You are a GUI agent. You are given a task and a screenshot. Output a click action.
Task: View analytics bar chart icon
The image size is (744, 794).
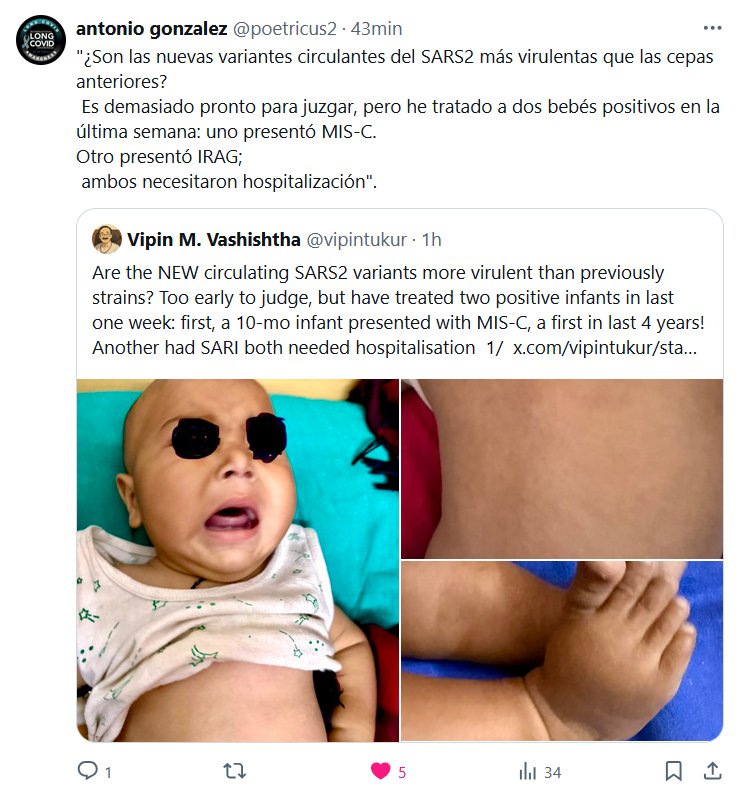point(527,771)
